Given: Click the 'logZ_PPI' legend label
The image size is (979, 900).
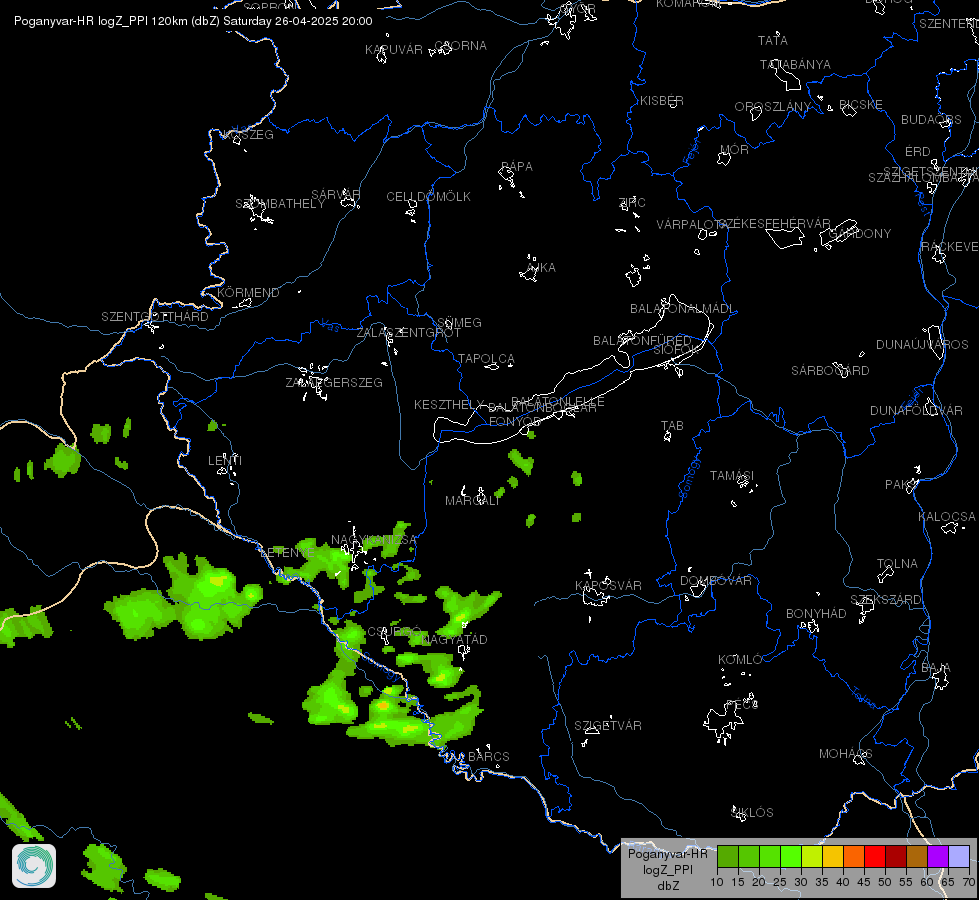Looking at the screenshot, I should tap(667, 869).
